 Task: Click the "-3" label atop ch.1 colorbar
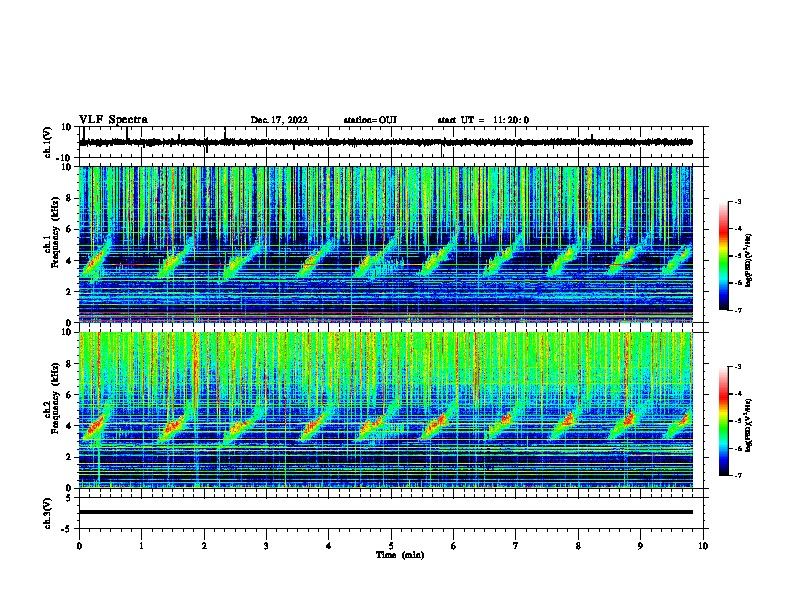pos(737,201)
